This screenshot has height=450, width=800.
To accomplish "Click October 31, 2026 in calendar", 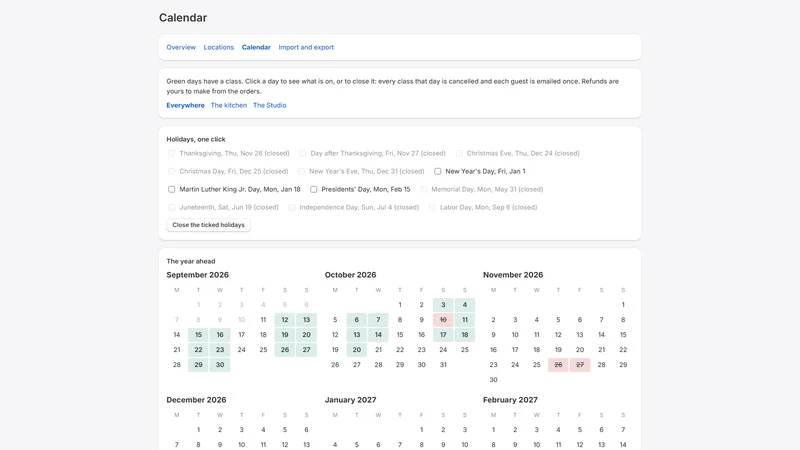I will click(443, 365).
